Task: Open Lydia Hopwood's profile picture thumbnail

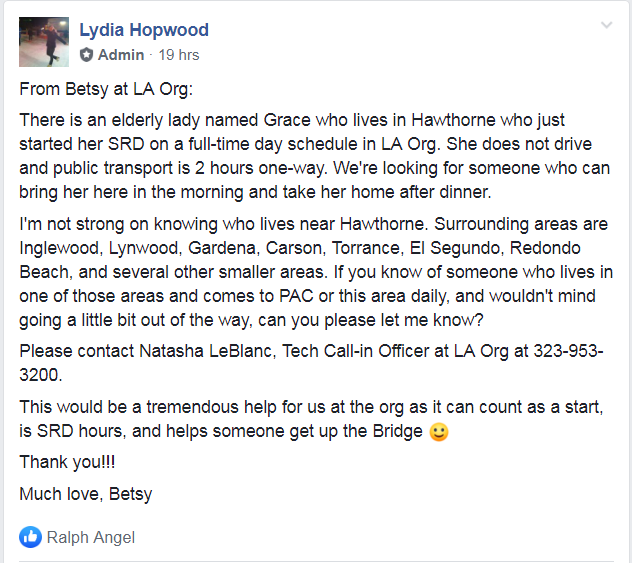Action: coord(44,42)
